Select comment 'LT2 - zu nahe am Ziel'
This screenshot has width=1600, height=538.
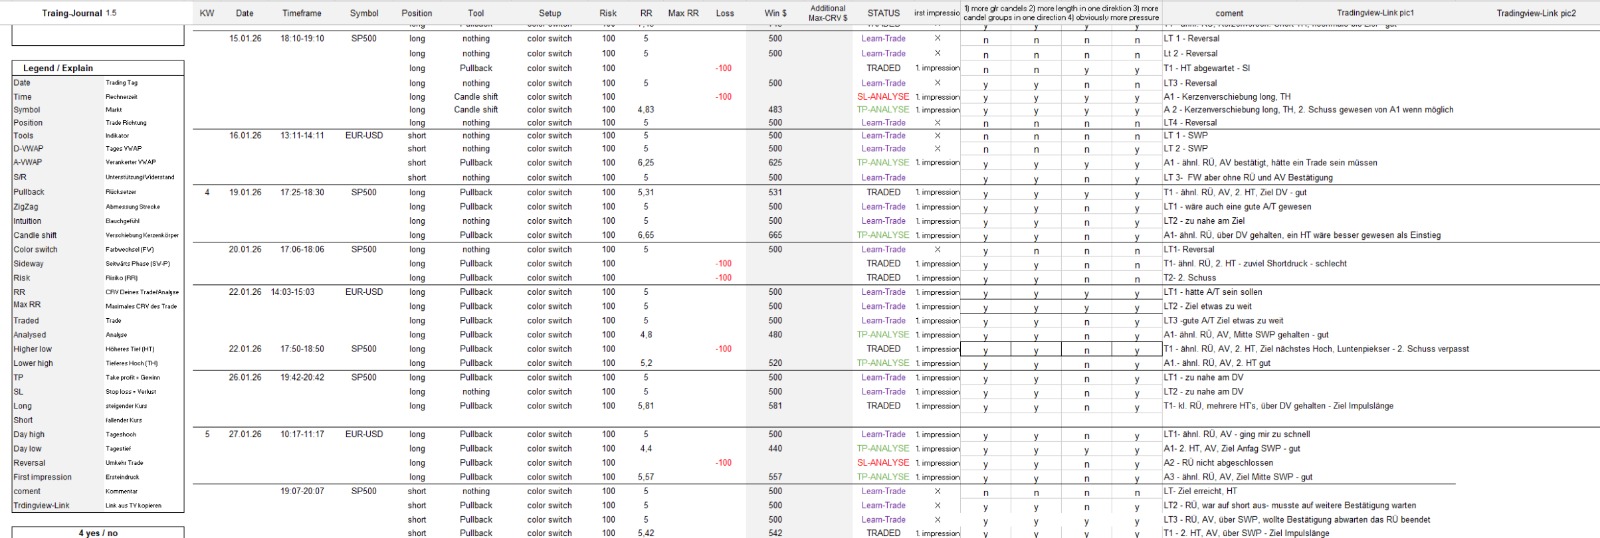pyautogui.click(x=1204, y=221)
